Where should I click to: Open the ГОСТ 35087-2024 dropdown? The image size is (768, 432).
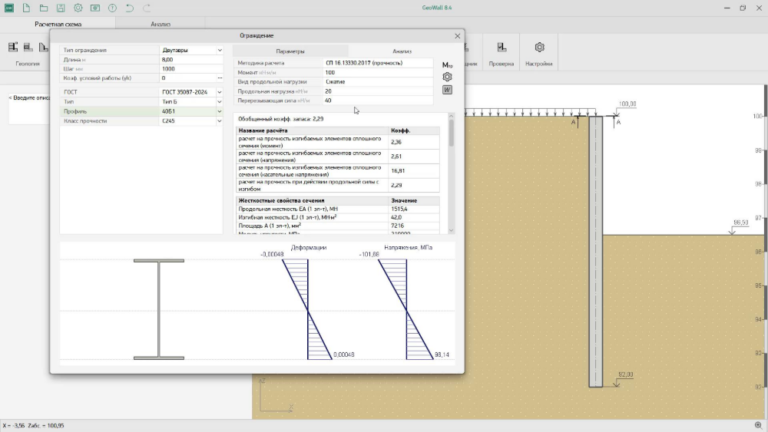point(219,92)
